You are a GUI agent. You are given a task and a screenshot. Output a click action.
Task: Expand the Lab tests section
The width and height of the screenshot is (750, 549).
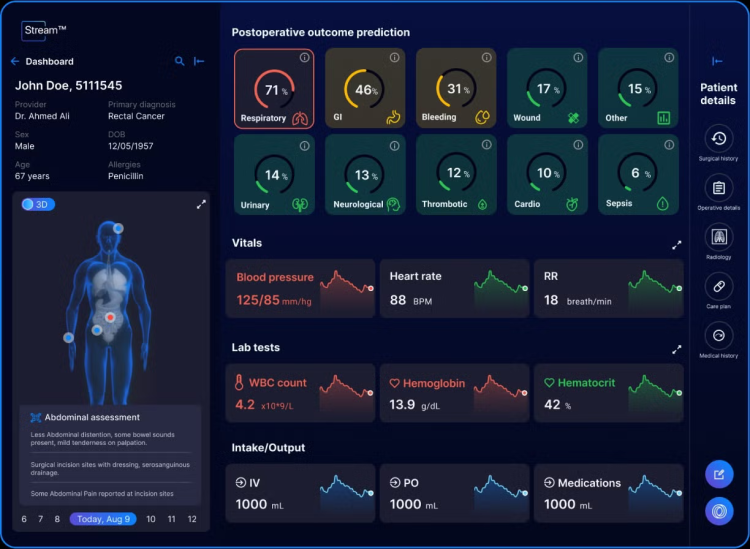tap(676, 349)
